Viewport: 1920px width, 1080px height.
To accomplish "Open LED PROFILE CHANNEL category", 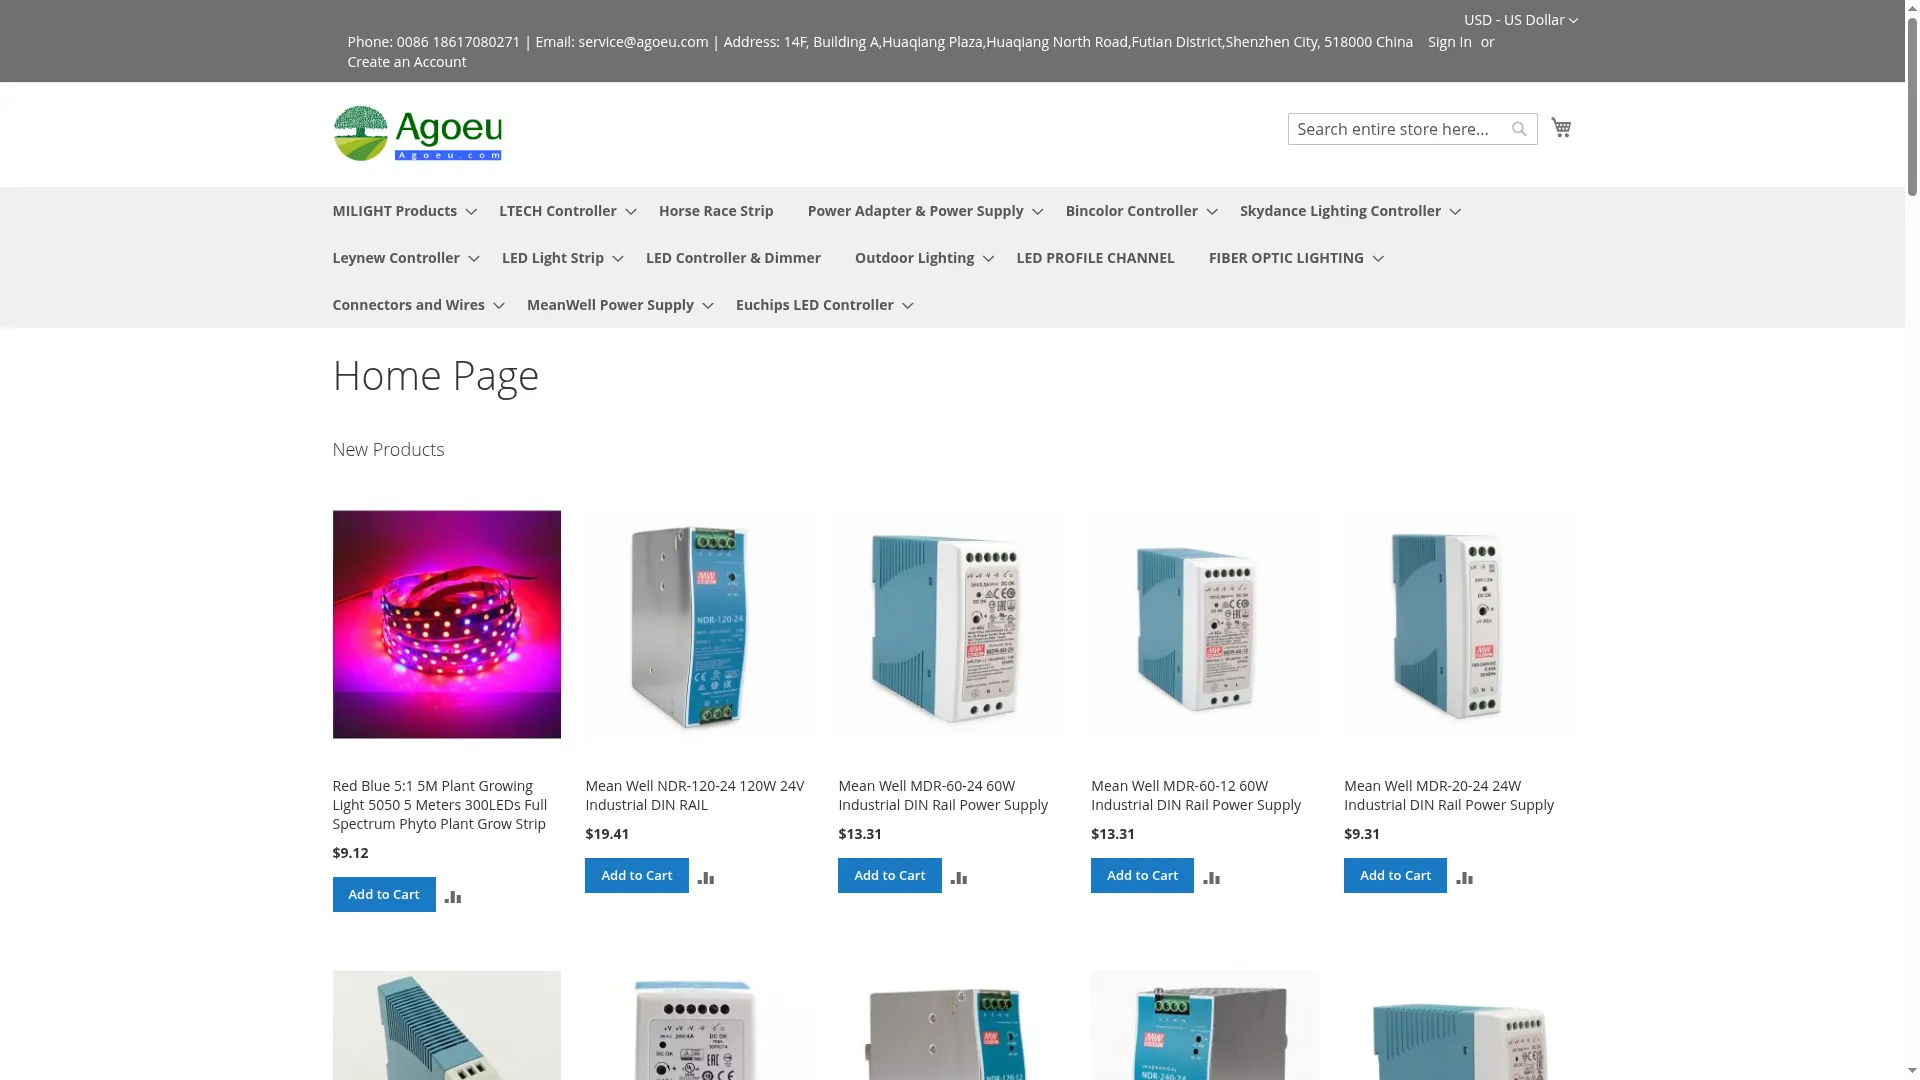I will [1095, 258].
